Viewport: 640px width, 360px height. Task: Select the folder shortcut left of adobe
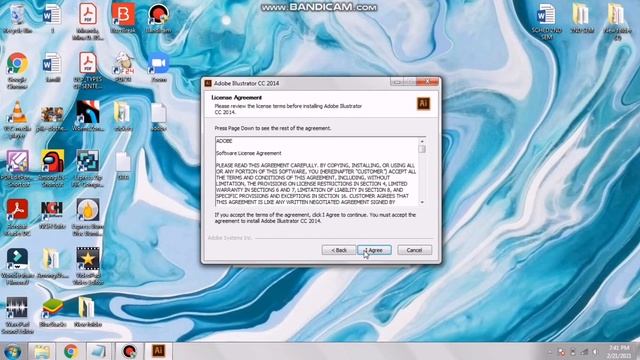point(123,116)
